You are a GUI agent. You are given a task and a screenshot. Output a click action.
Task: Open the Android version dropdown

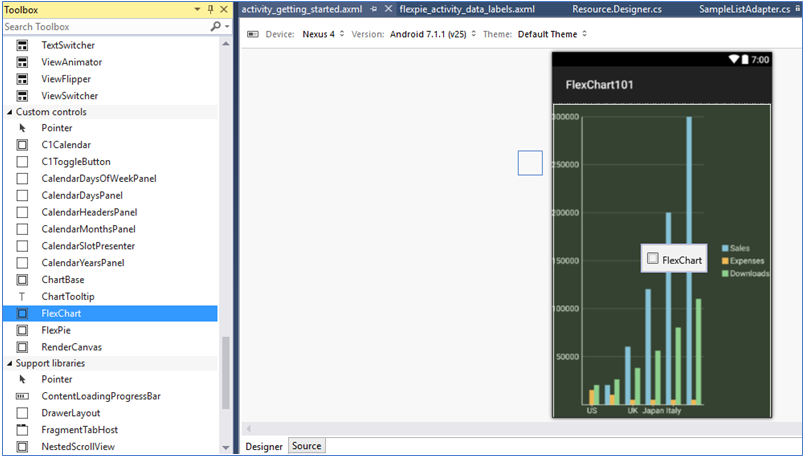(x=430, y=34)
